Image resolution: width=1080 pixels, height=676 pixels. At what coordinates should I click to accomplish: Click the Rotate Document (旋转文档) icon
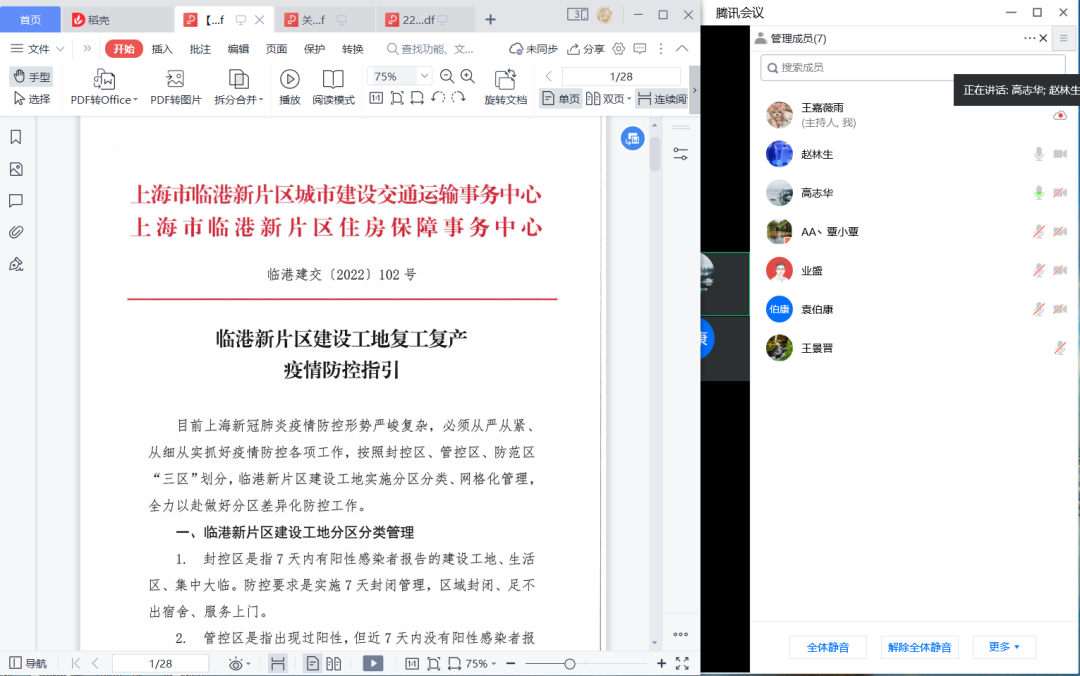(505, 80)
